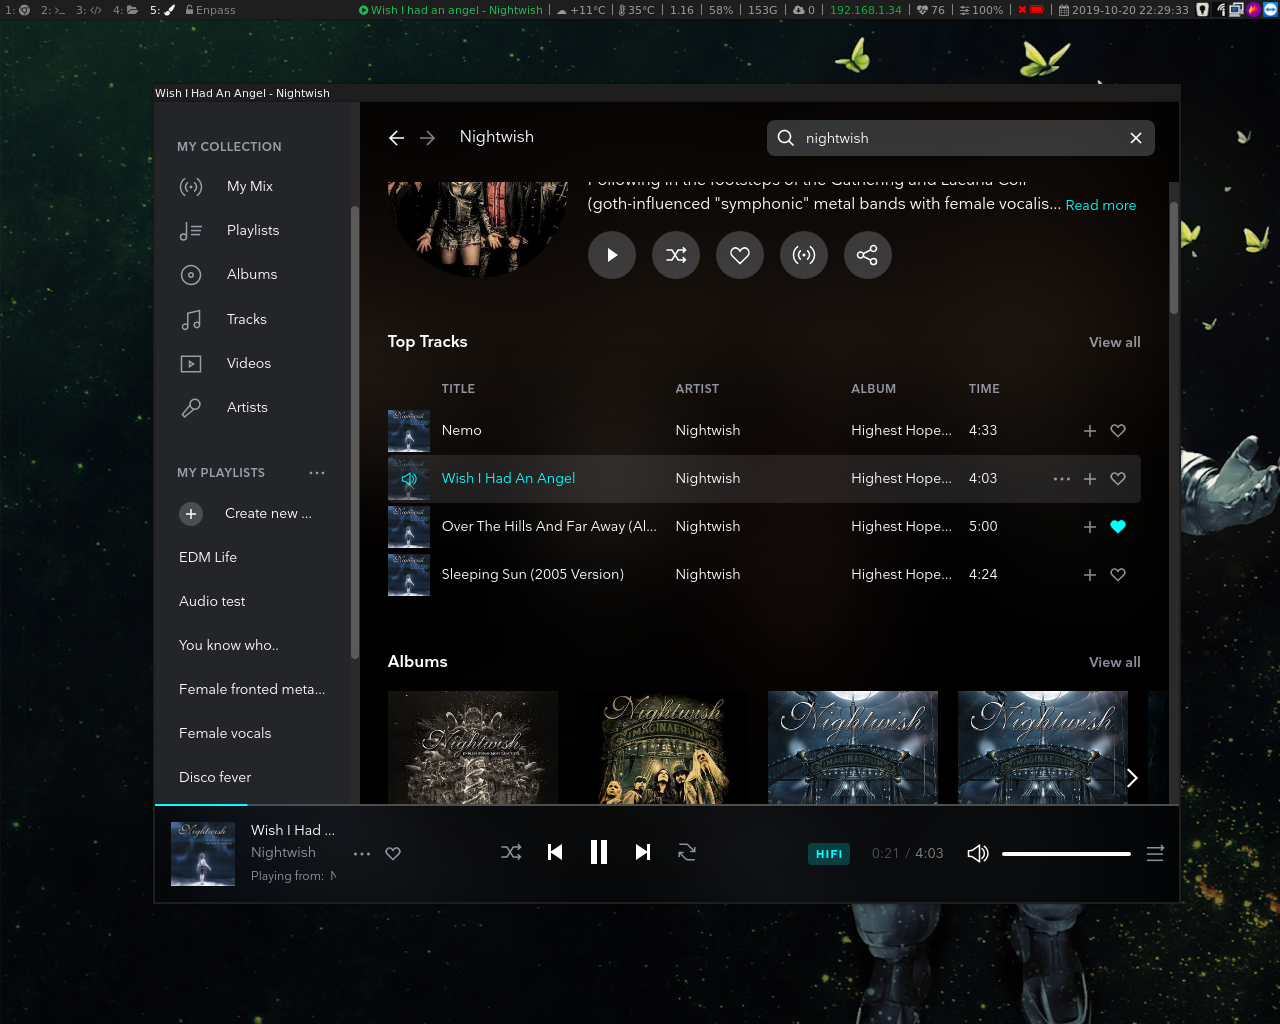Enable repeat mode
Image resolution: width=1280 pixels, height=1024 pixels.
(687, 852)
